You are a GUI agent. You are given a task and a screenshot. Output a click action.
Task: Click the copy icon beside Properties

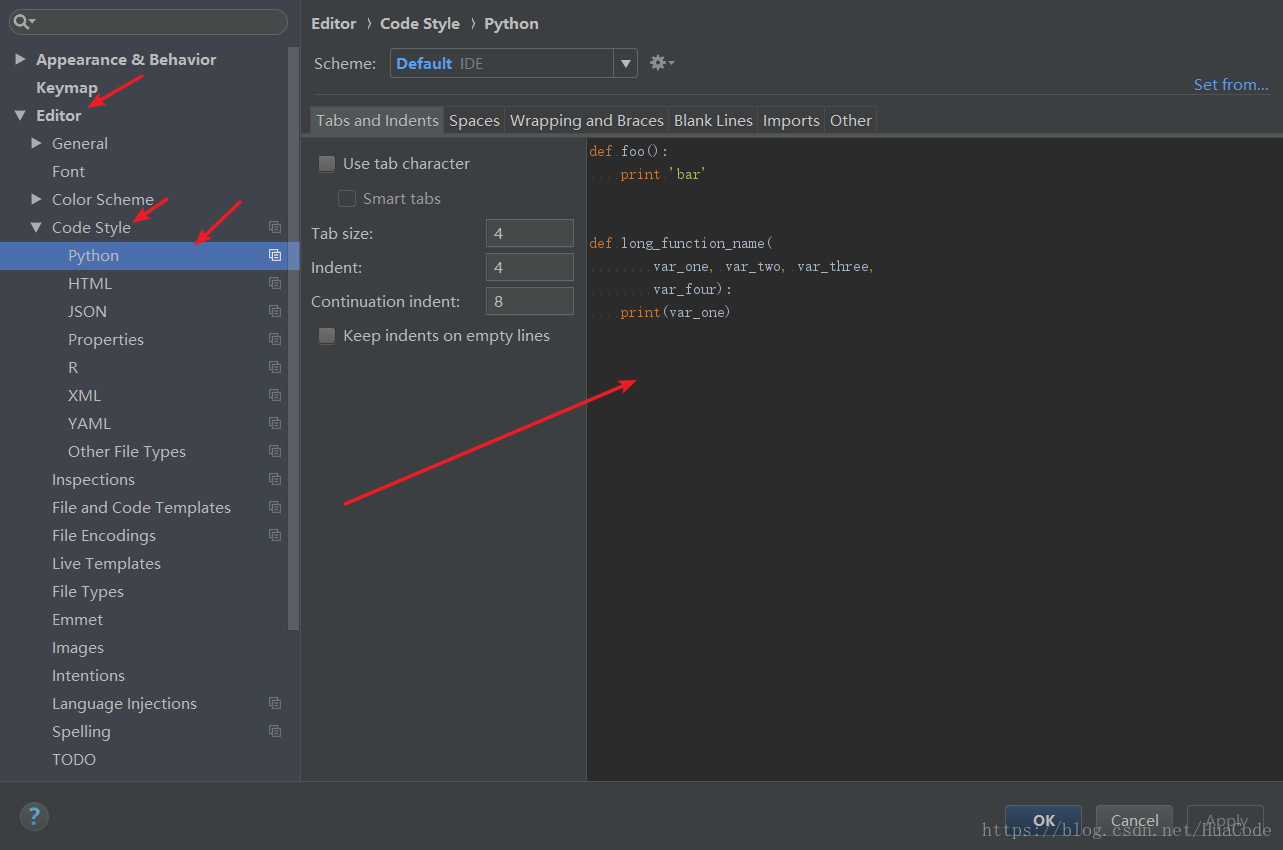(x=275, y=339)
